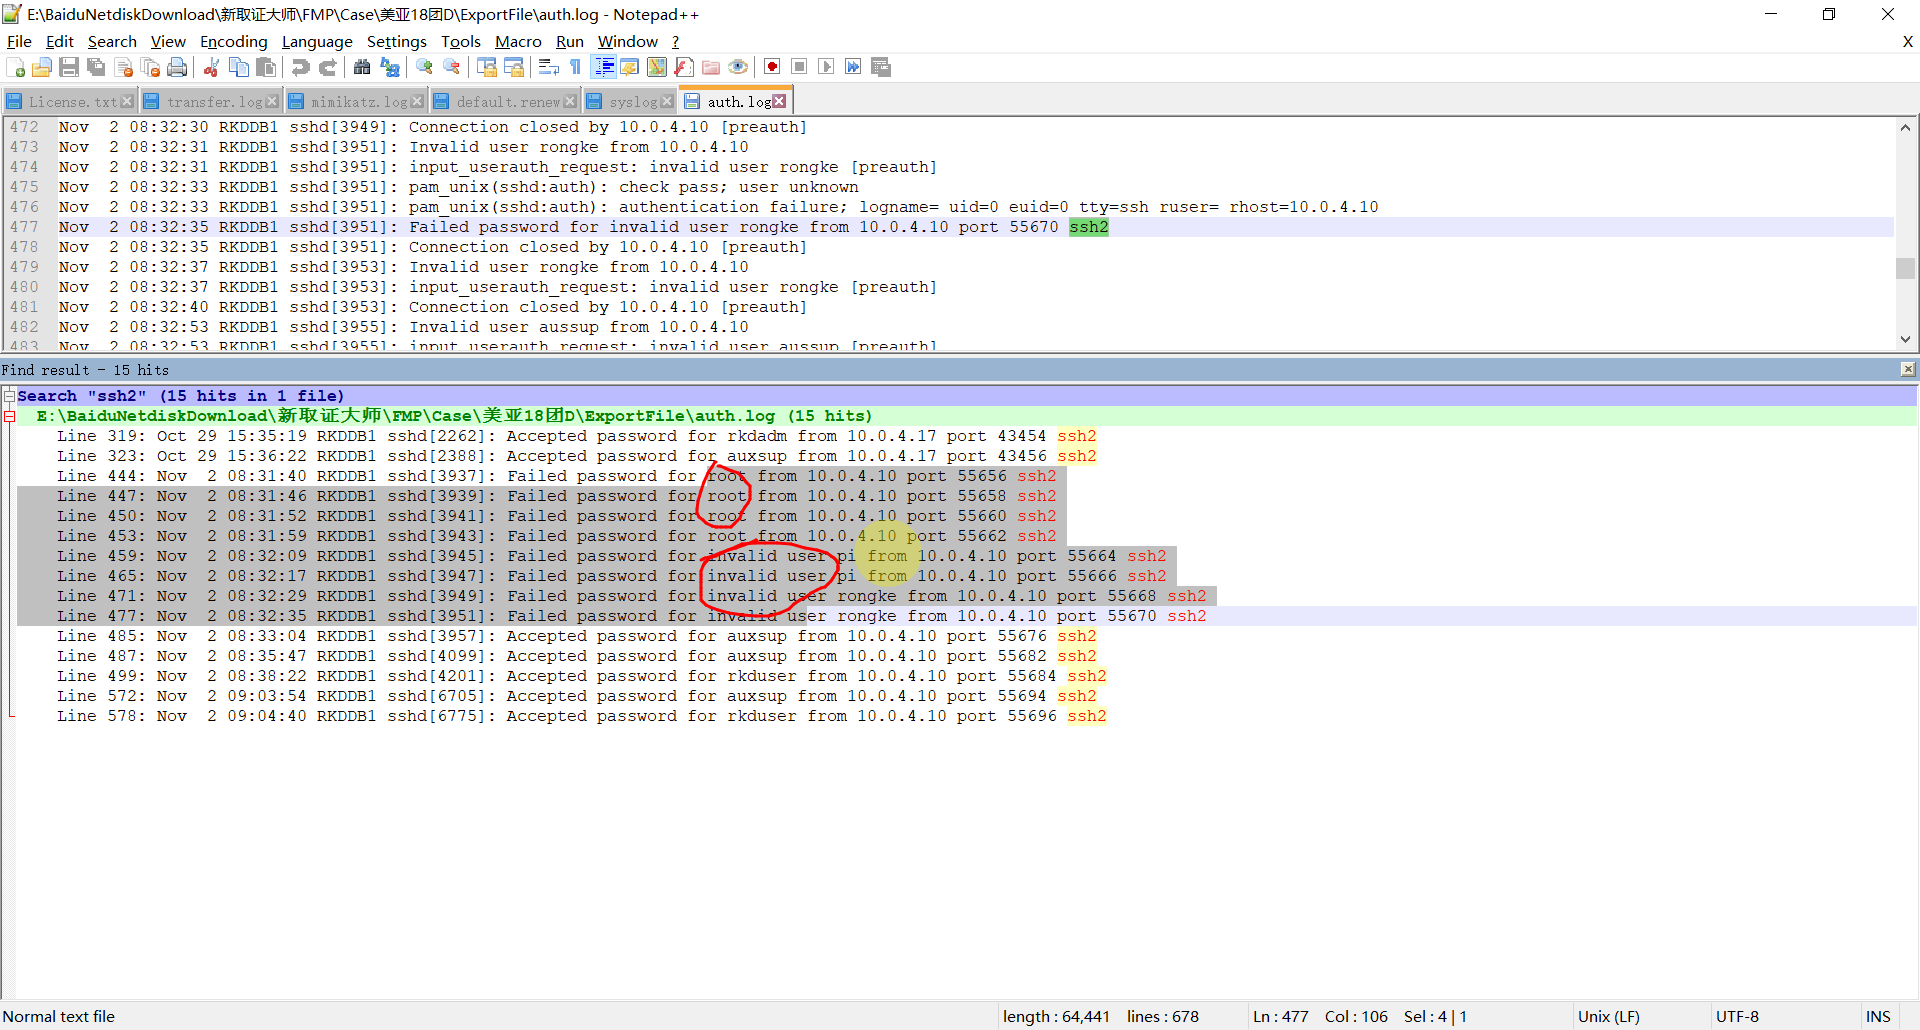
Task: Zoom out using magnifier icon
Action: click(452, 67)
